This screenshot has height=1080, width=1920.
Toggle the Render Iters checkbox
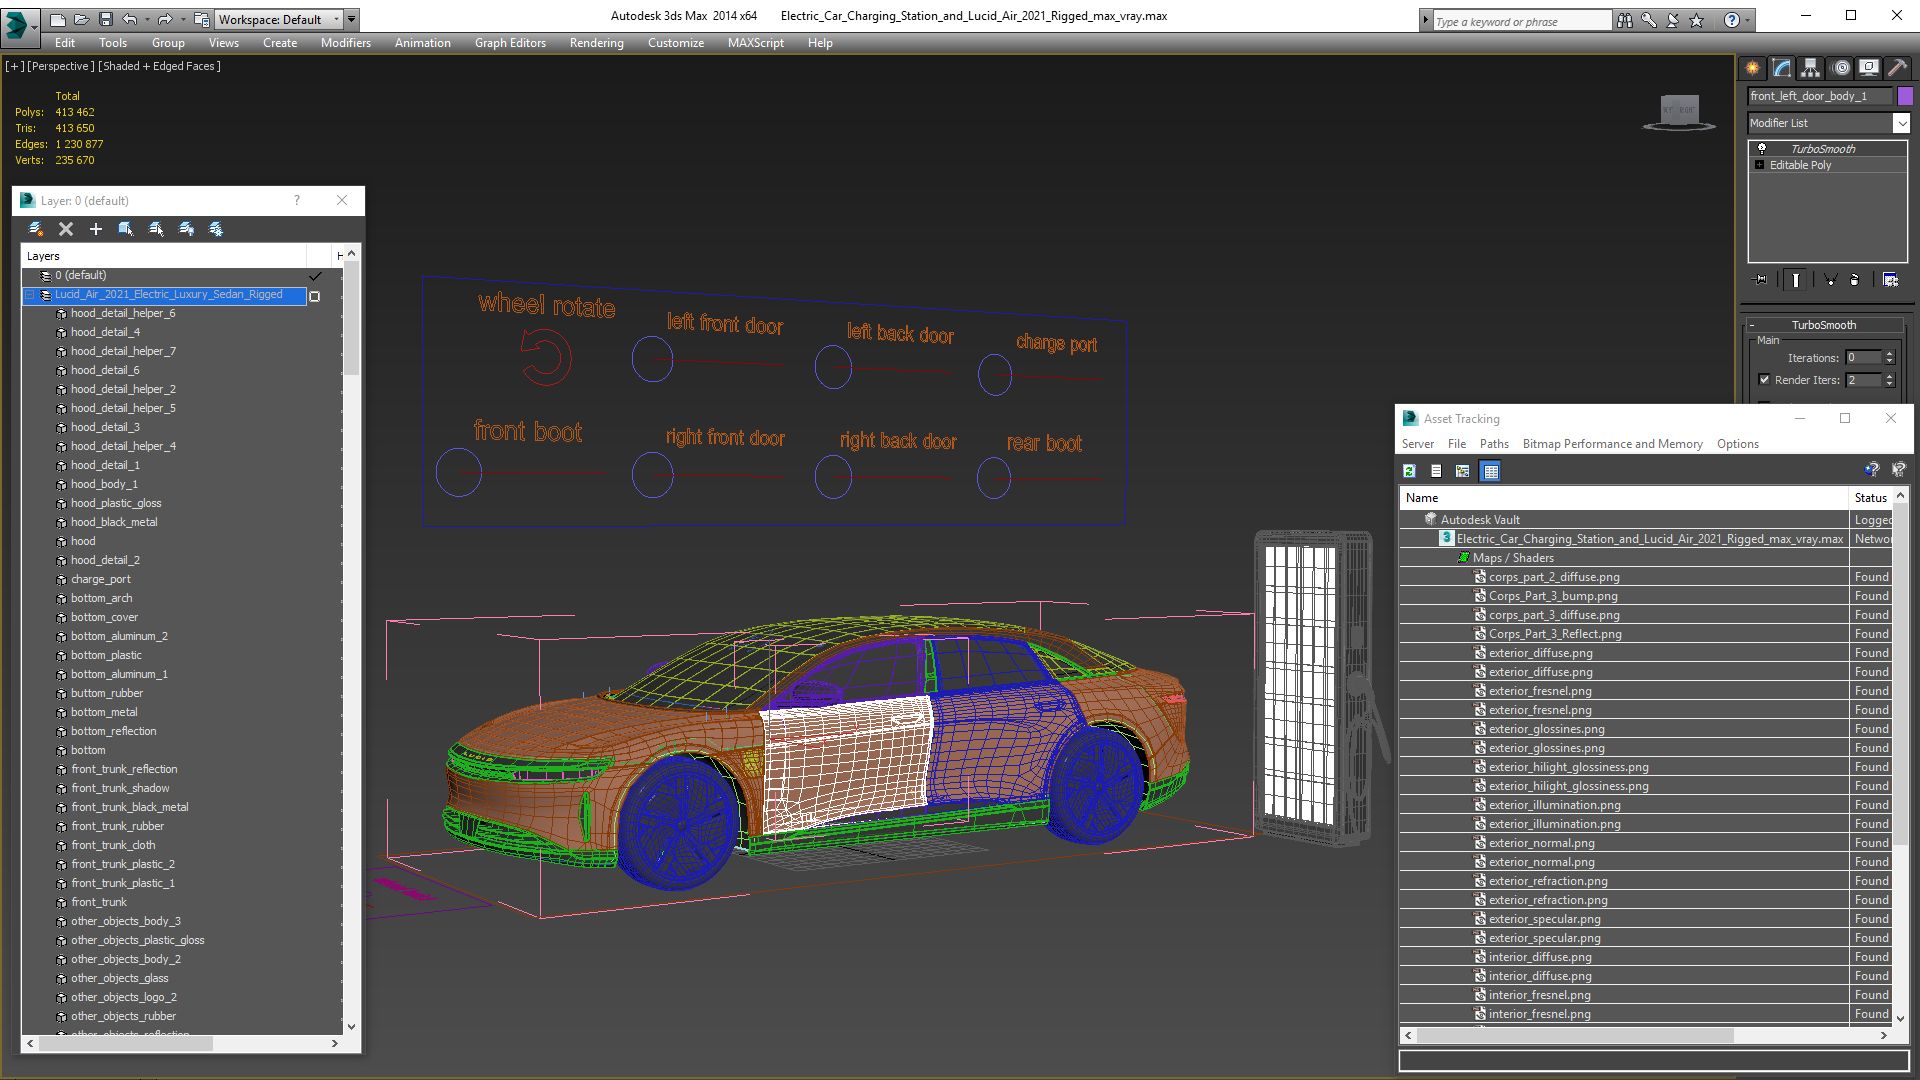pos(1765,380)
